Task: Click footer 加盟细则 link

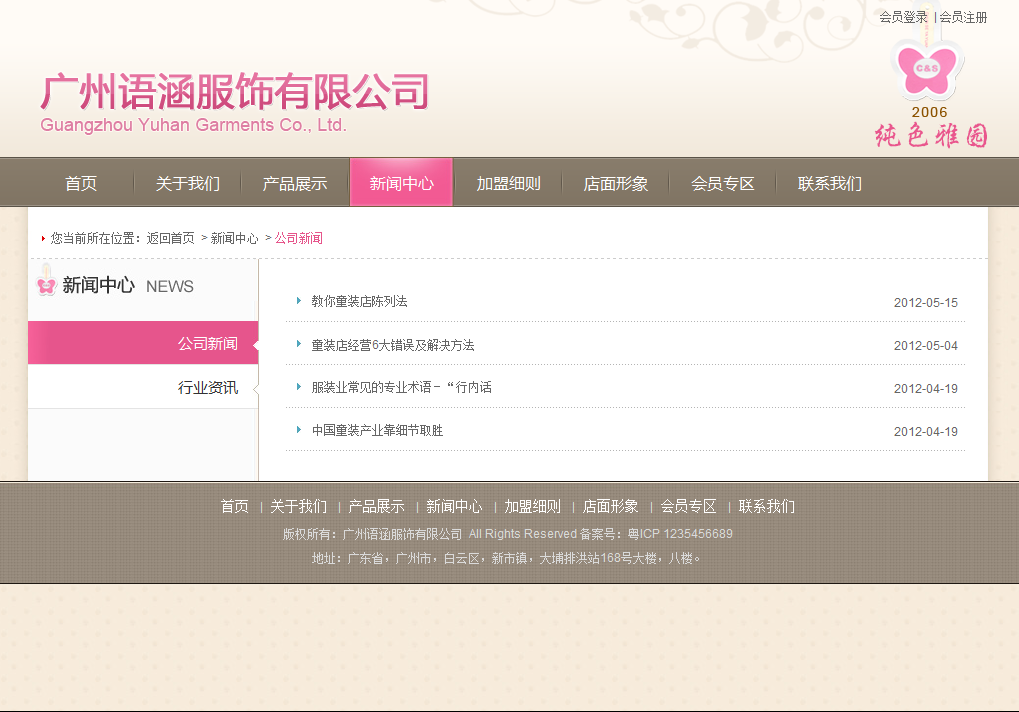Action: pyautogui.click(x=532, y=506)
